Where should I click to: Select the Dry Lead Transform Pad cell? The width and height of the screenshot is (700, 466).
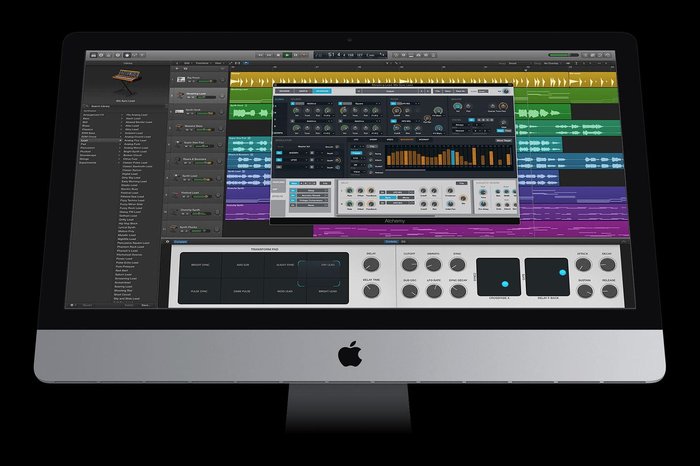tap(328, 265)
